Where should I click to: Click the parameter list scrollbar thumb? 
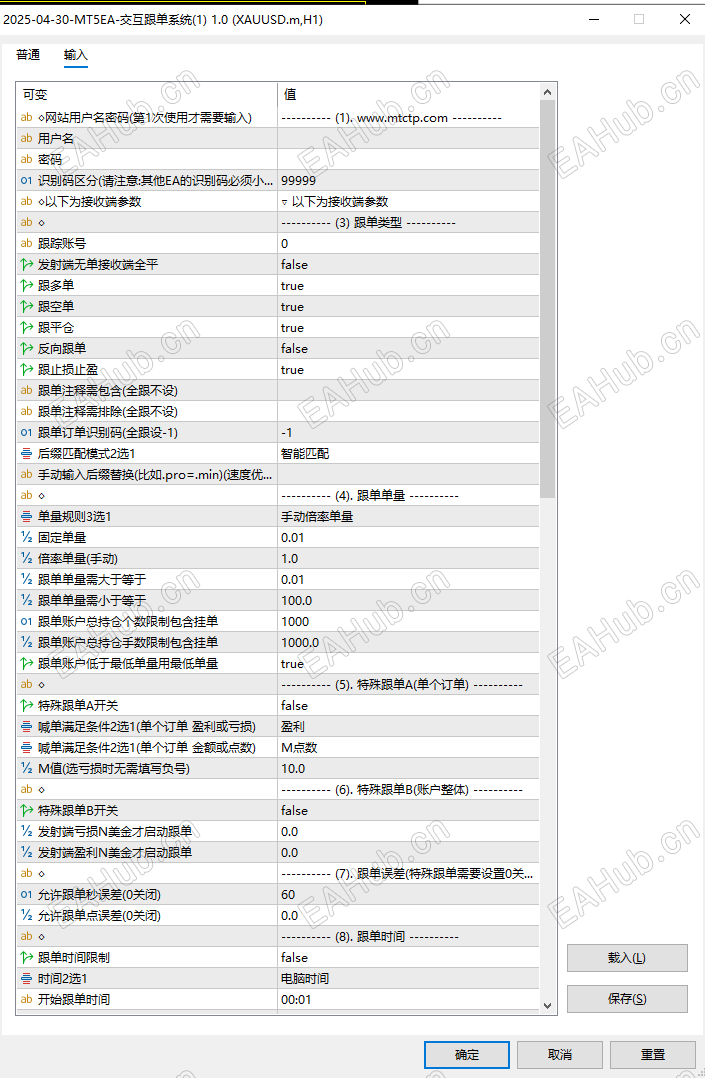coord(547,299)
